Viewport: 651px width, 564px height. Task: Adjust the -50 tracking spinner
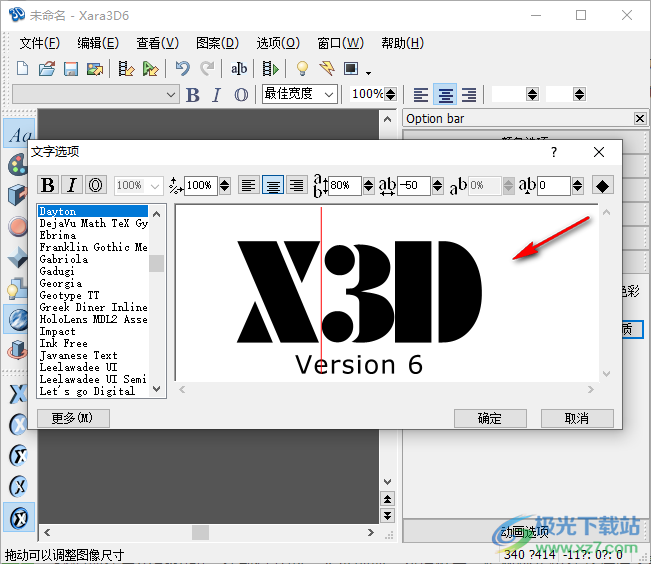(438, 185)
